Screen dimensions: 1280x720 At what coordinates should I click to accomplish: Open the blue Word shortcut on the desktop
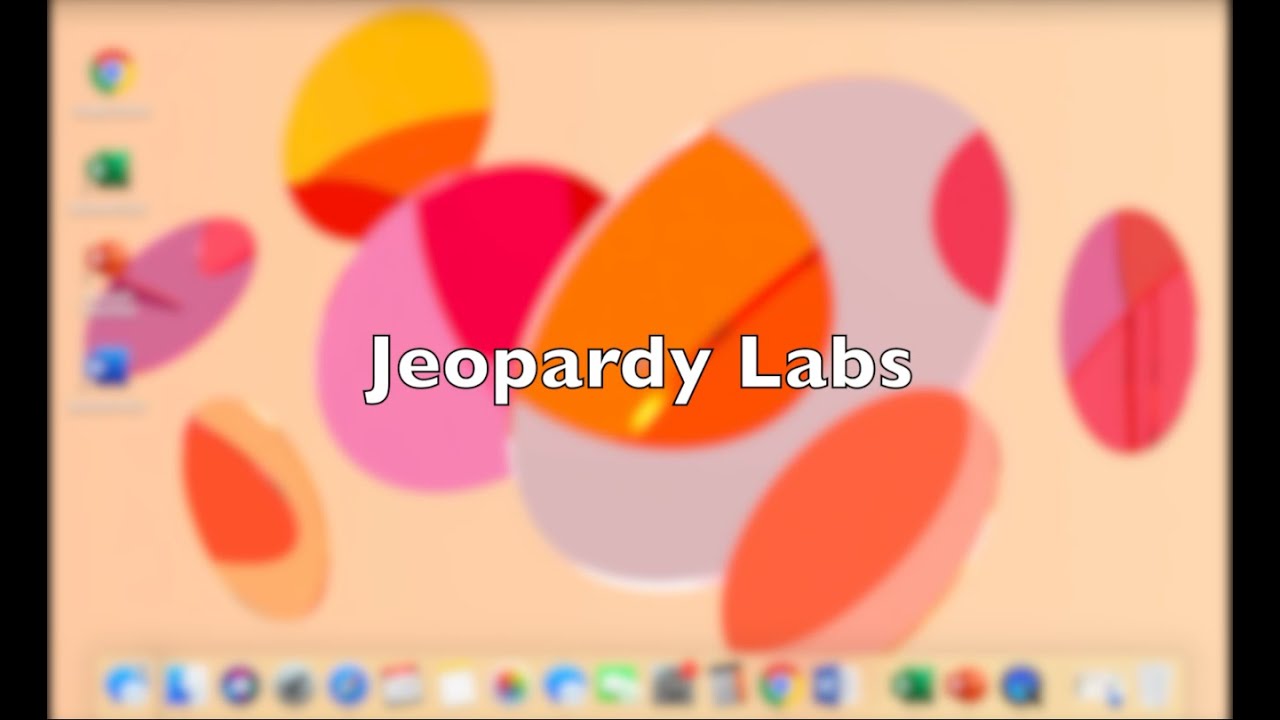point(107,366)
